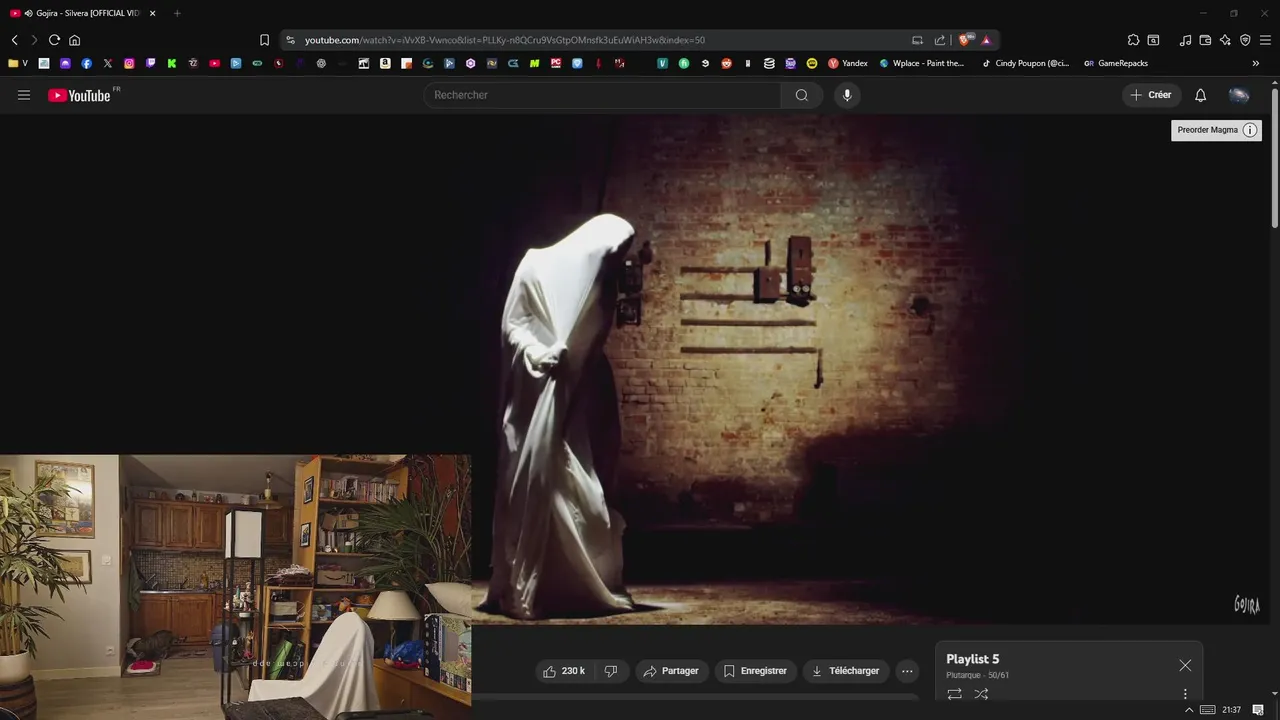Viewport: 1280px width, 720px height.
Task: Open the Twitch bookmark icon
Action: (x=151, y=63)
